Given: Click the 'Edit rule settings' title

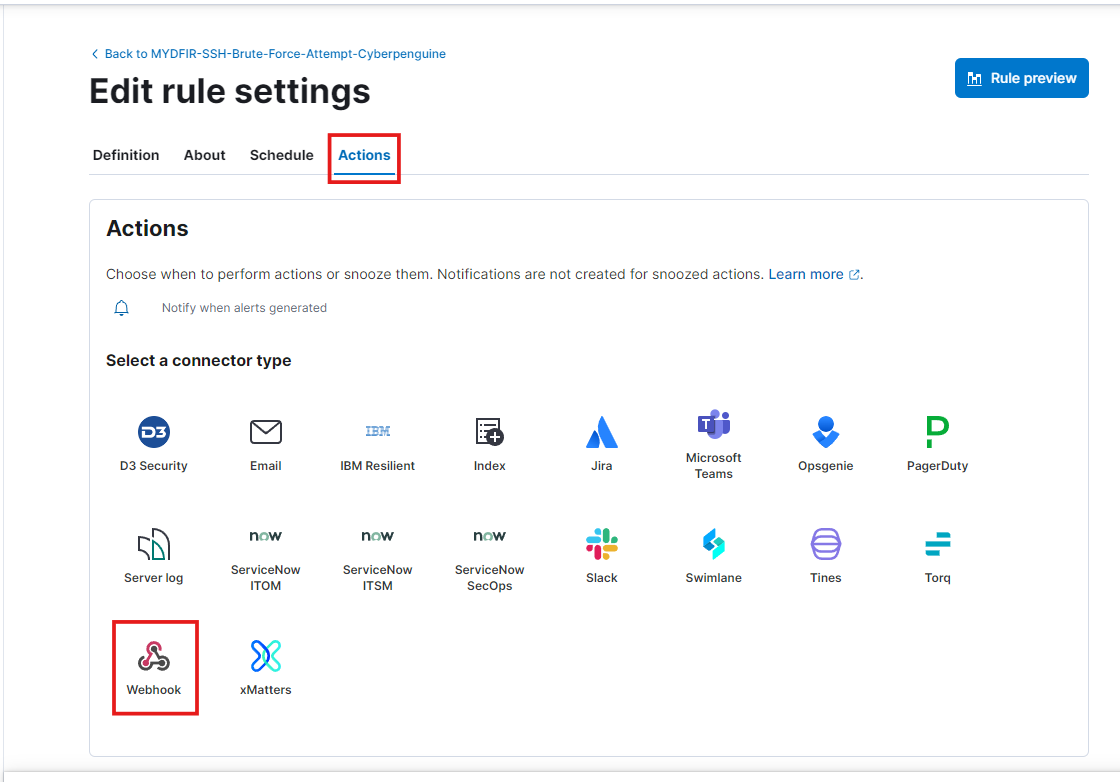Looking at the screenshot, I should (230, 91).
